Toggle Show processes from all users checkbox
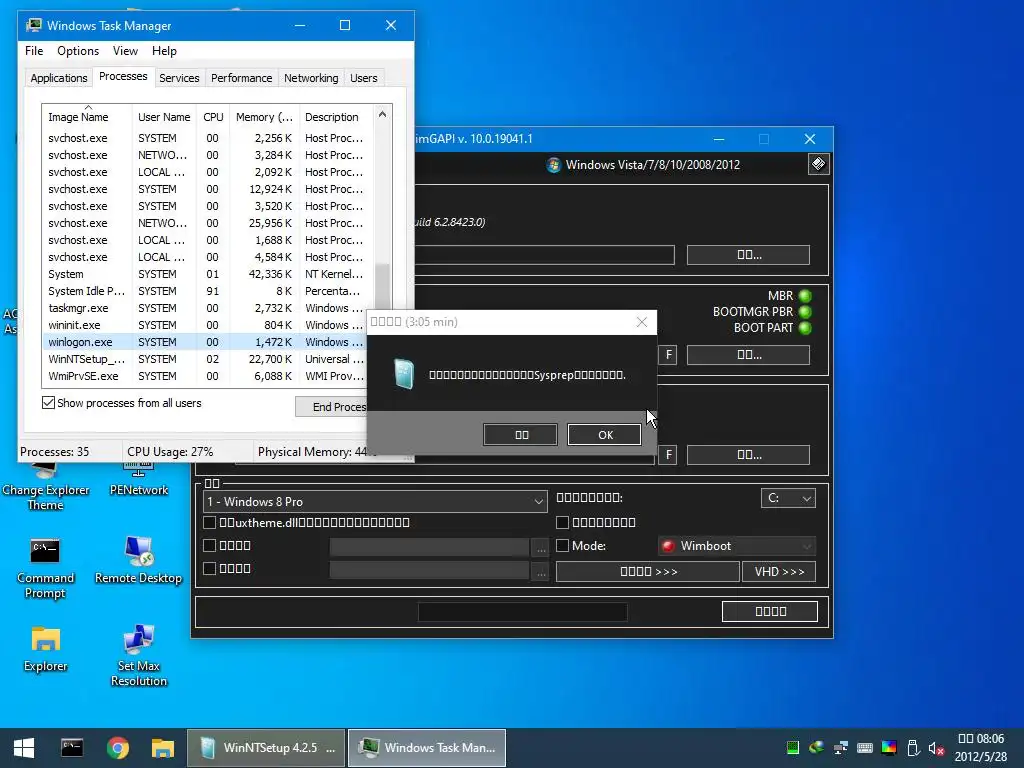1024x768 pixels. tap(48, 402)
